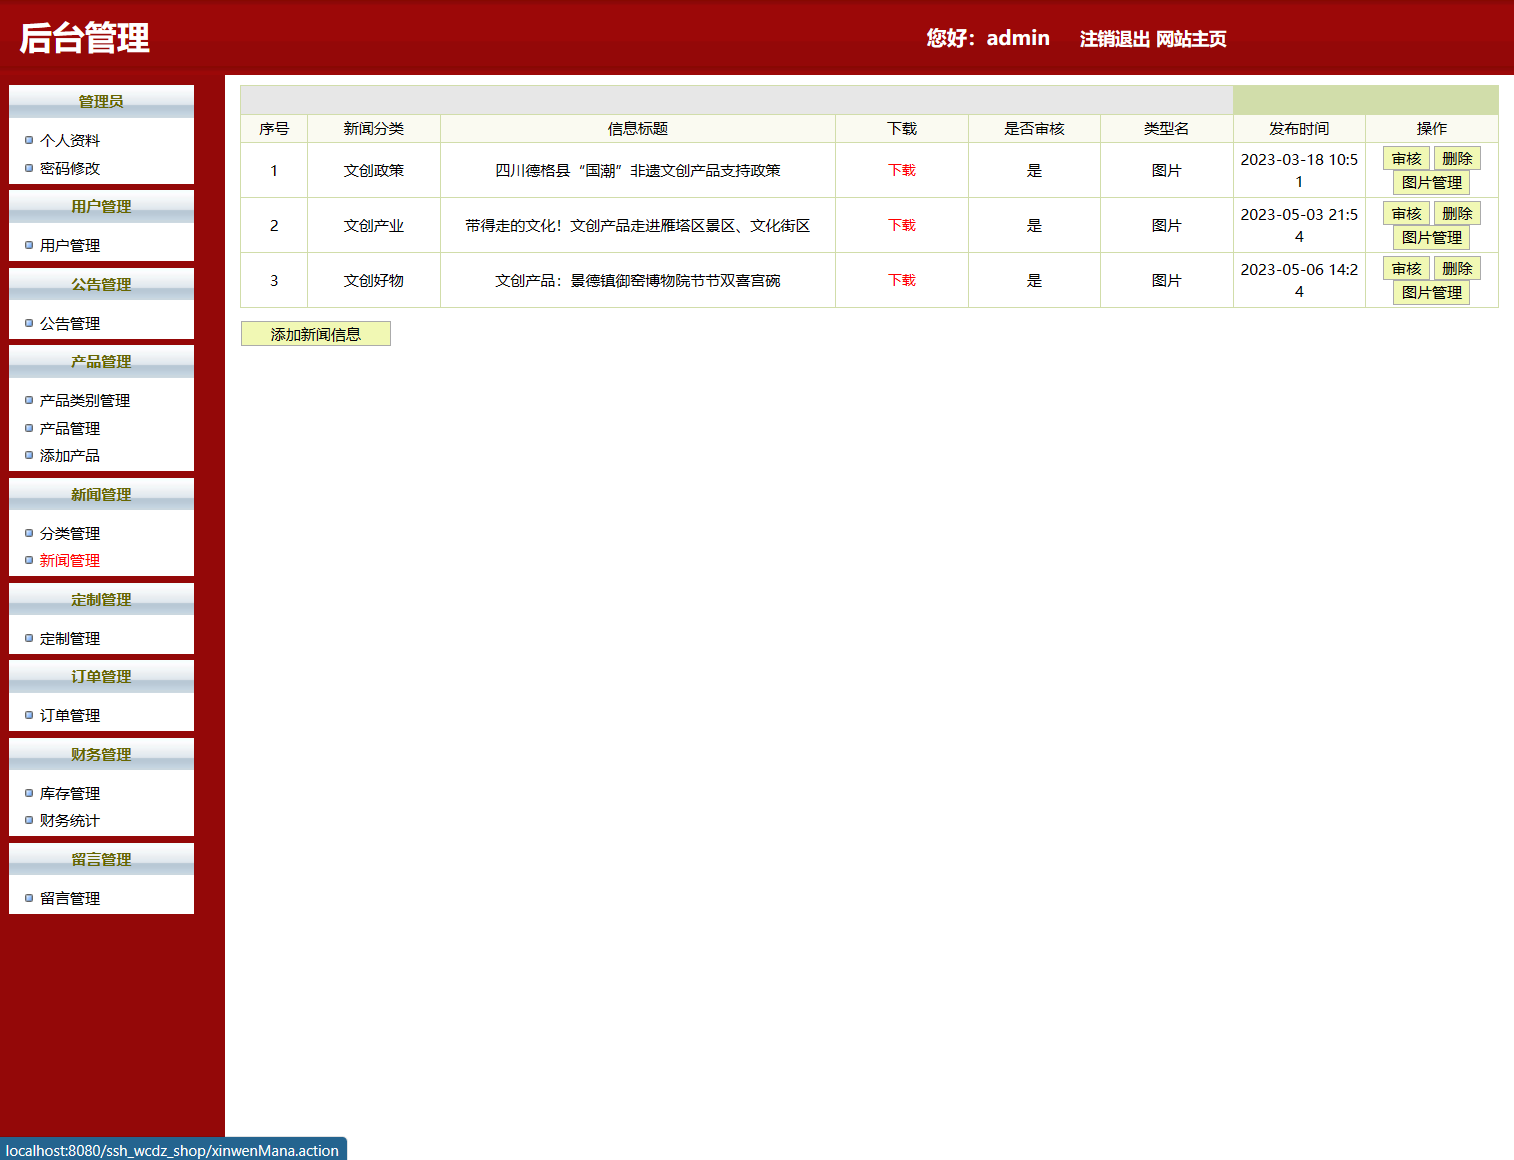Select the 文创好物 category cell
This screenshot has width=1514, height=1160.
[374, 281]
